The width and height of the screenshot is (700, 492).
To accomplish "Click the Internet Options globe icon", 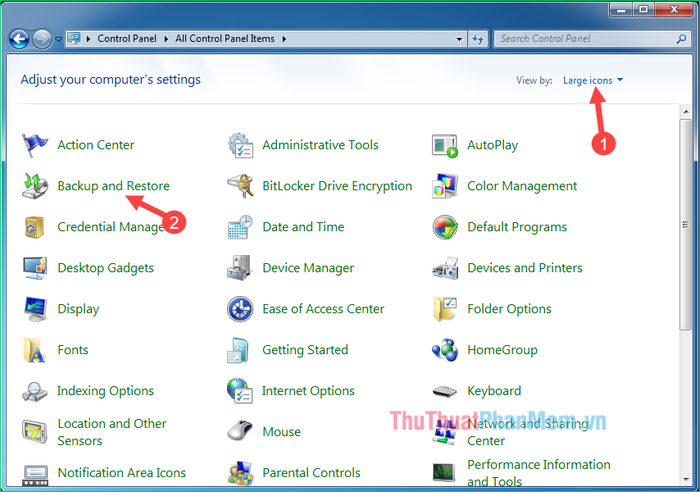I will tap(240, 391).
